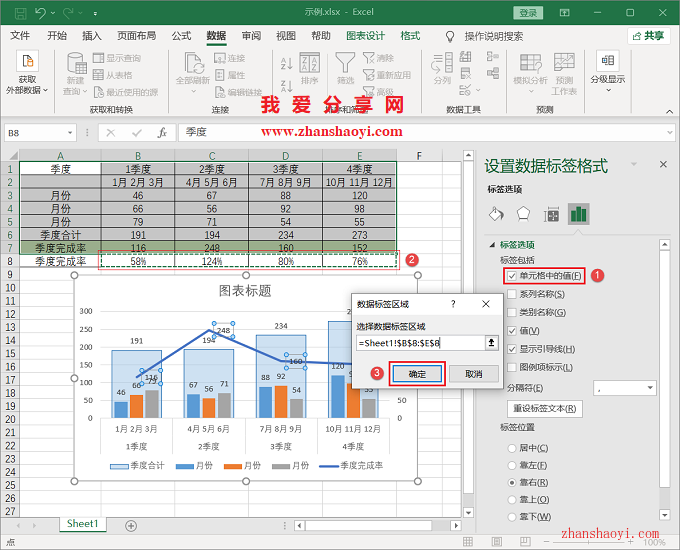Image resolution: width=680 pixels, height=550 pixels.
Task: Click add new sheet plus icon
Action: tap(131, 526)
